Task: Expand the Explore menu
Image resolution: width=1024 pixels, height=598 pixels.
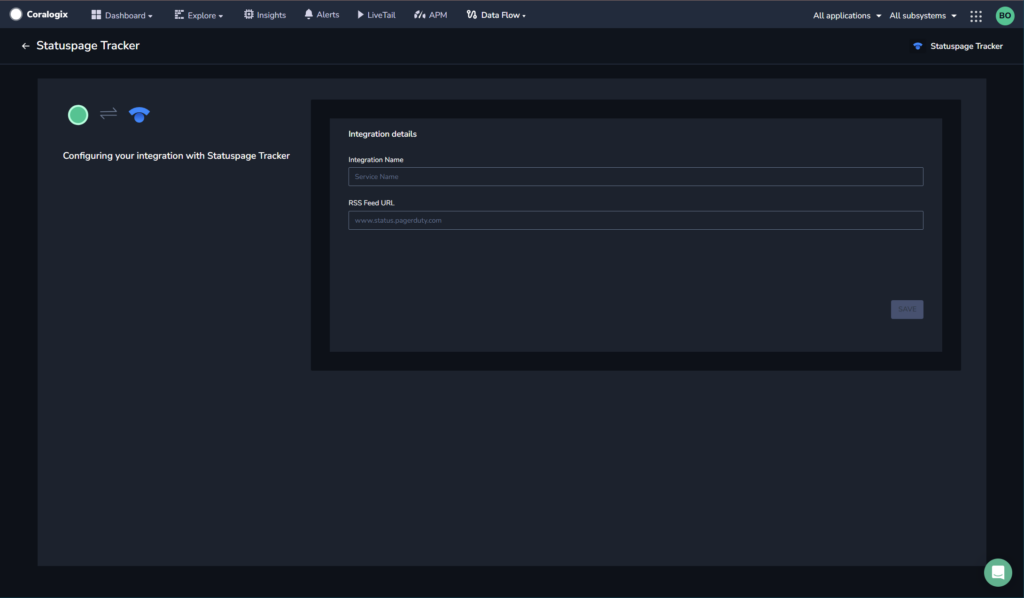Action: coord(199,15)
